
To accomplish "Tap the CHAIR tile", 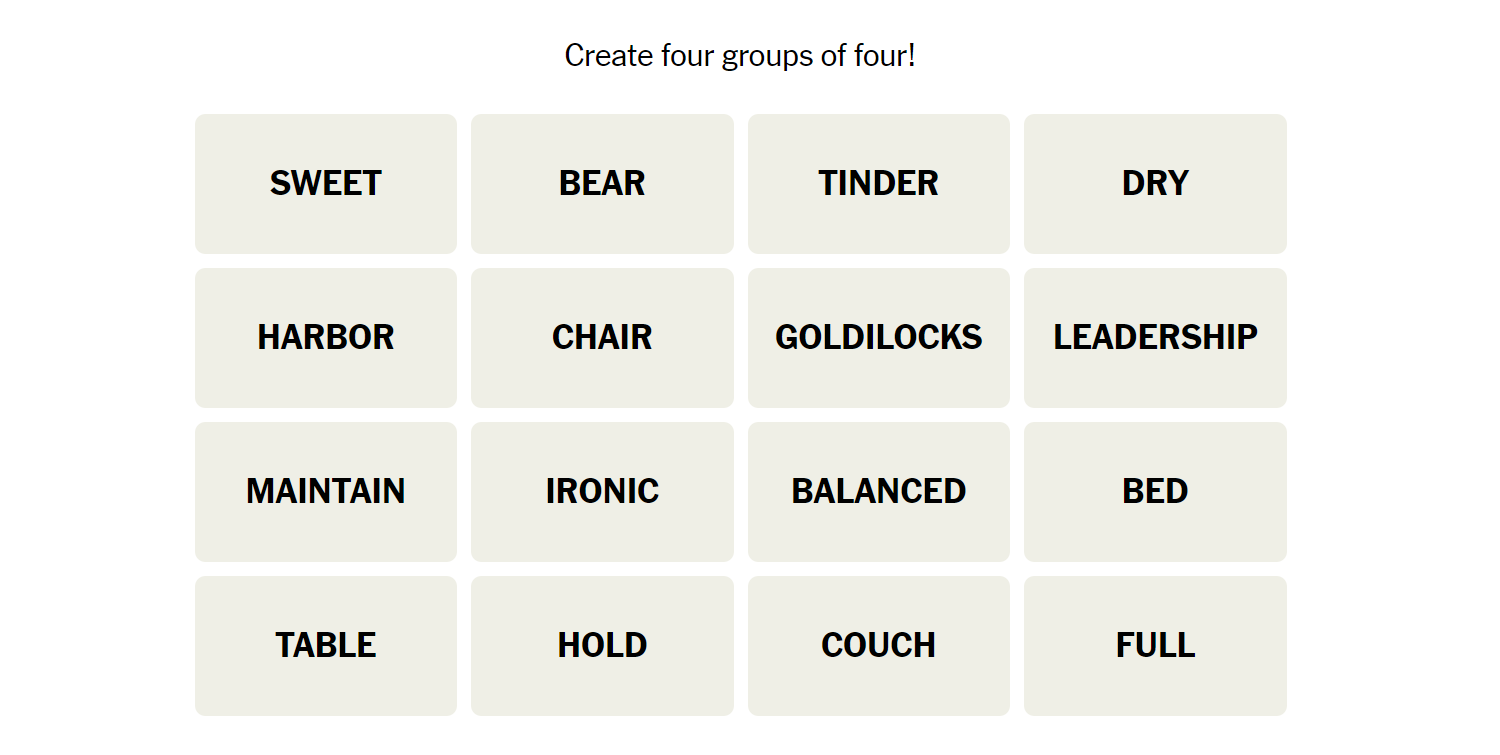I will point(602,338).
